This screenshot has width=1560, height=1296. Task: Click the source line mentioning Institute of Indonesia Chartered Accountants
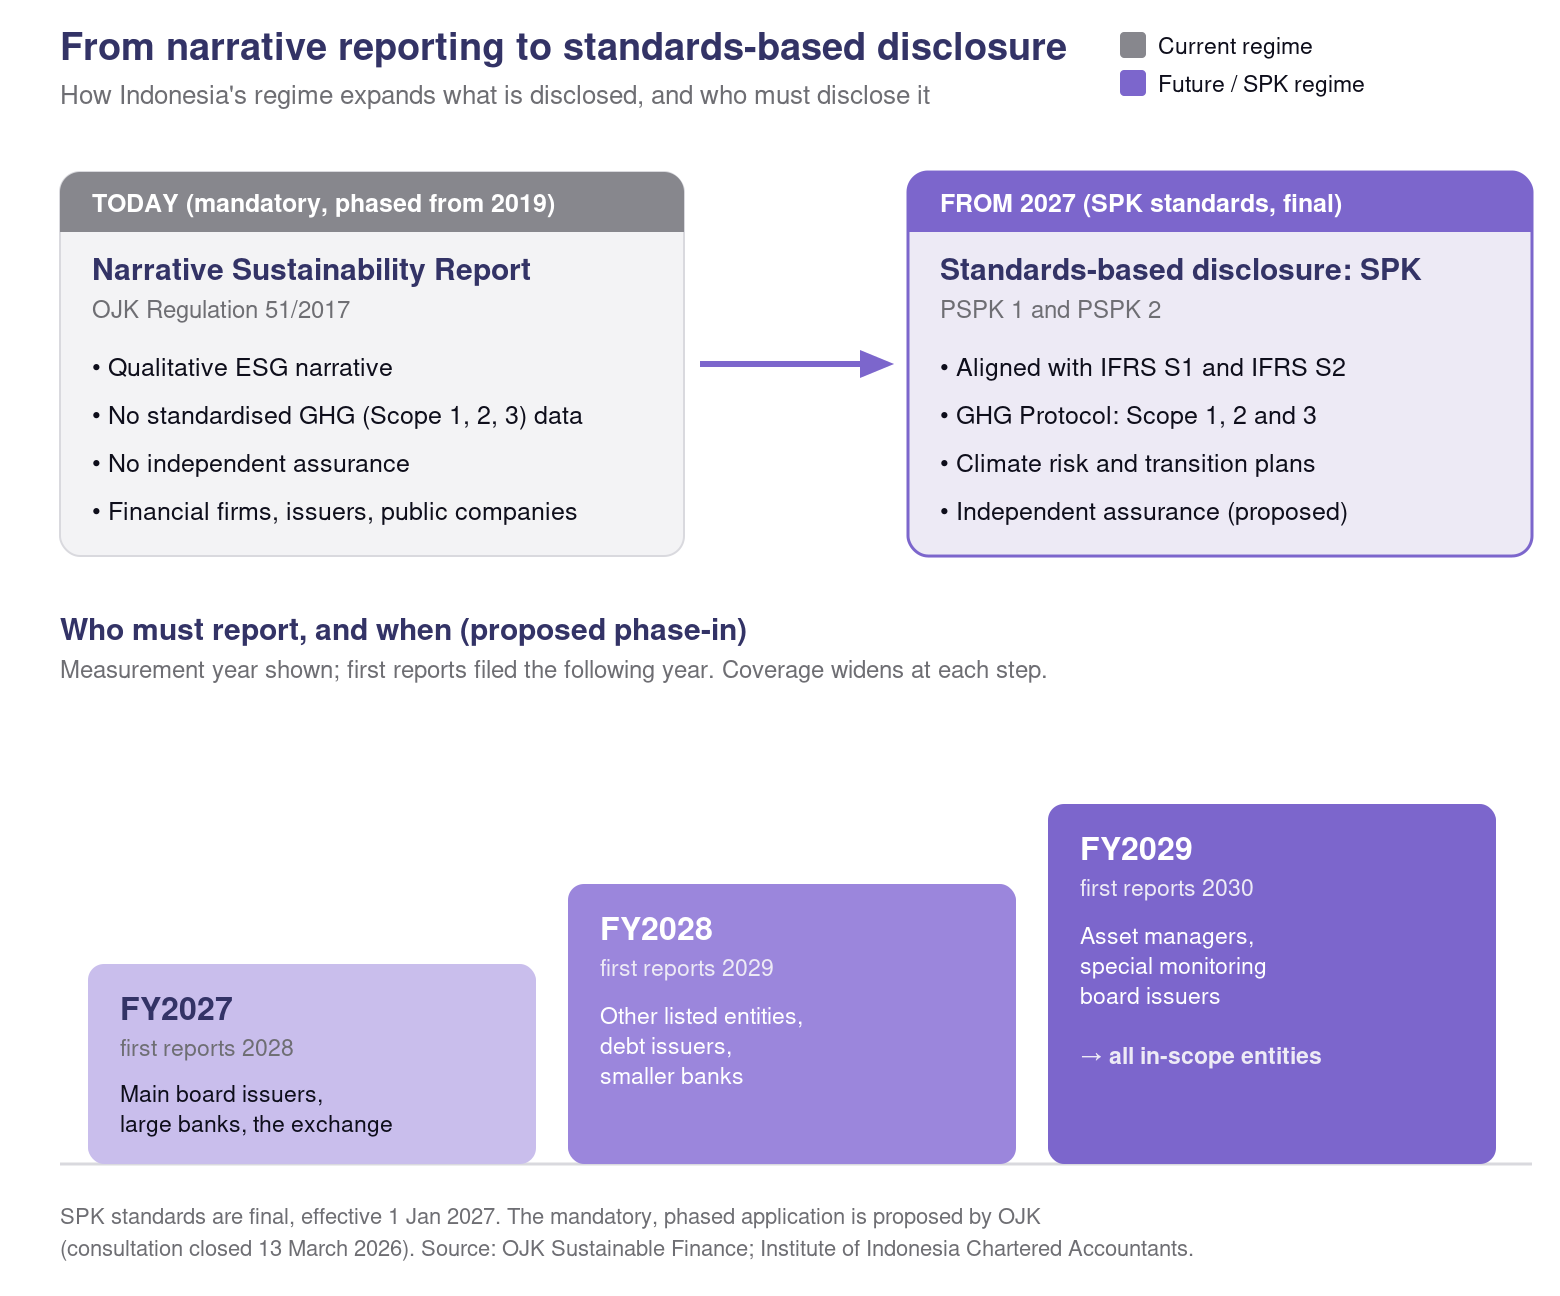626,1249
